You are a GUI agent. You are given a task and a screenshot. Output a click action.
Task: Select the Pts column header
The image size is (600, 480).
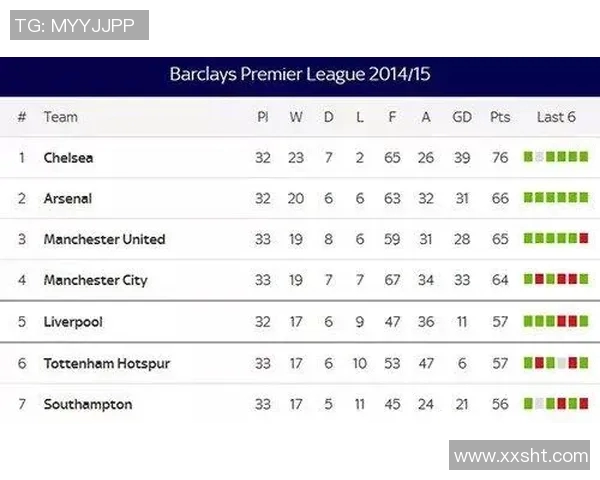click(x=500, y=117)
